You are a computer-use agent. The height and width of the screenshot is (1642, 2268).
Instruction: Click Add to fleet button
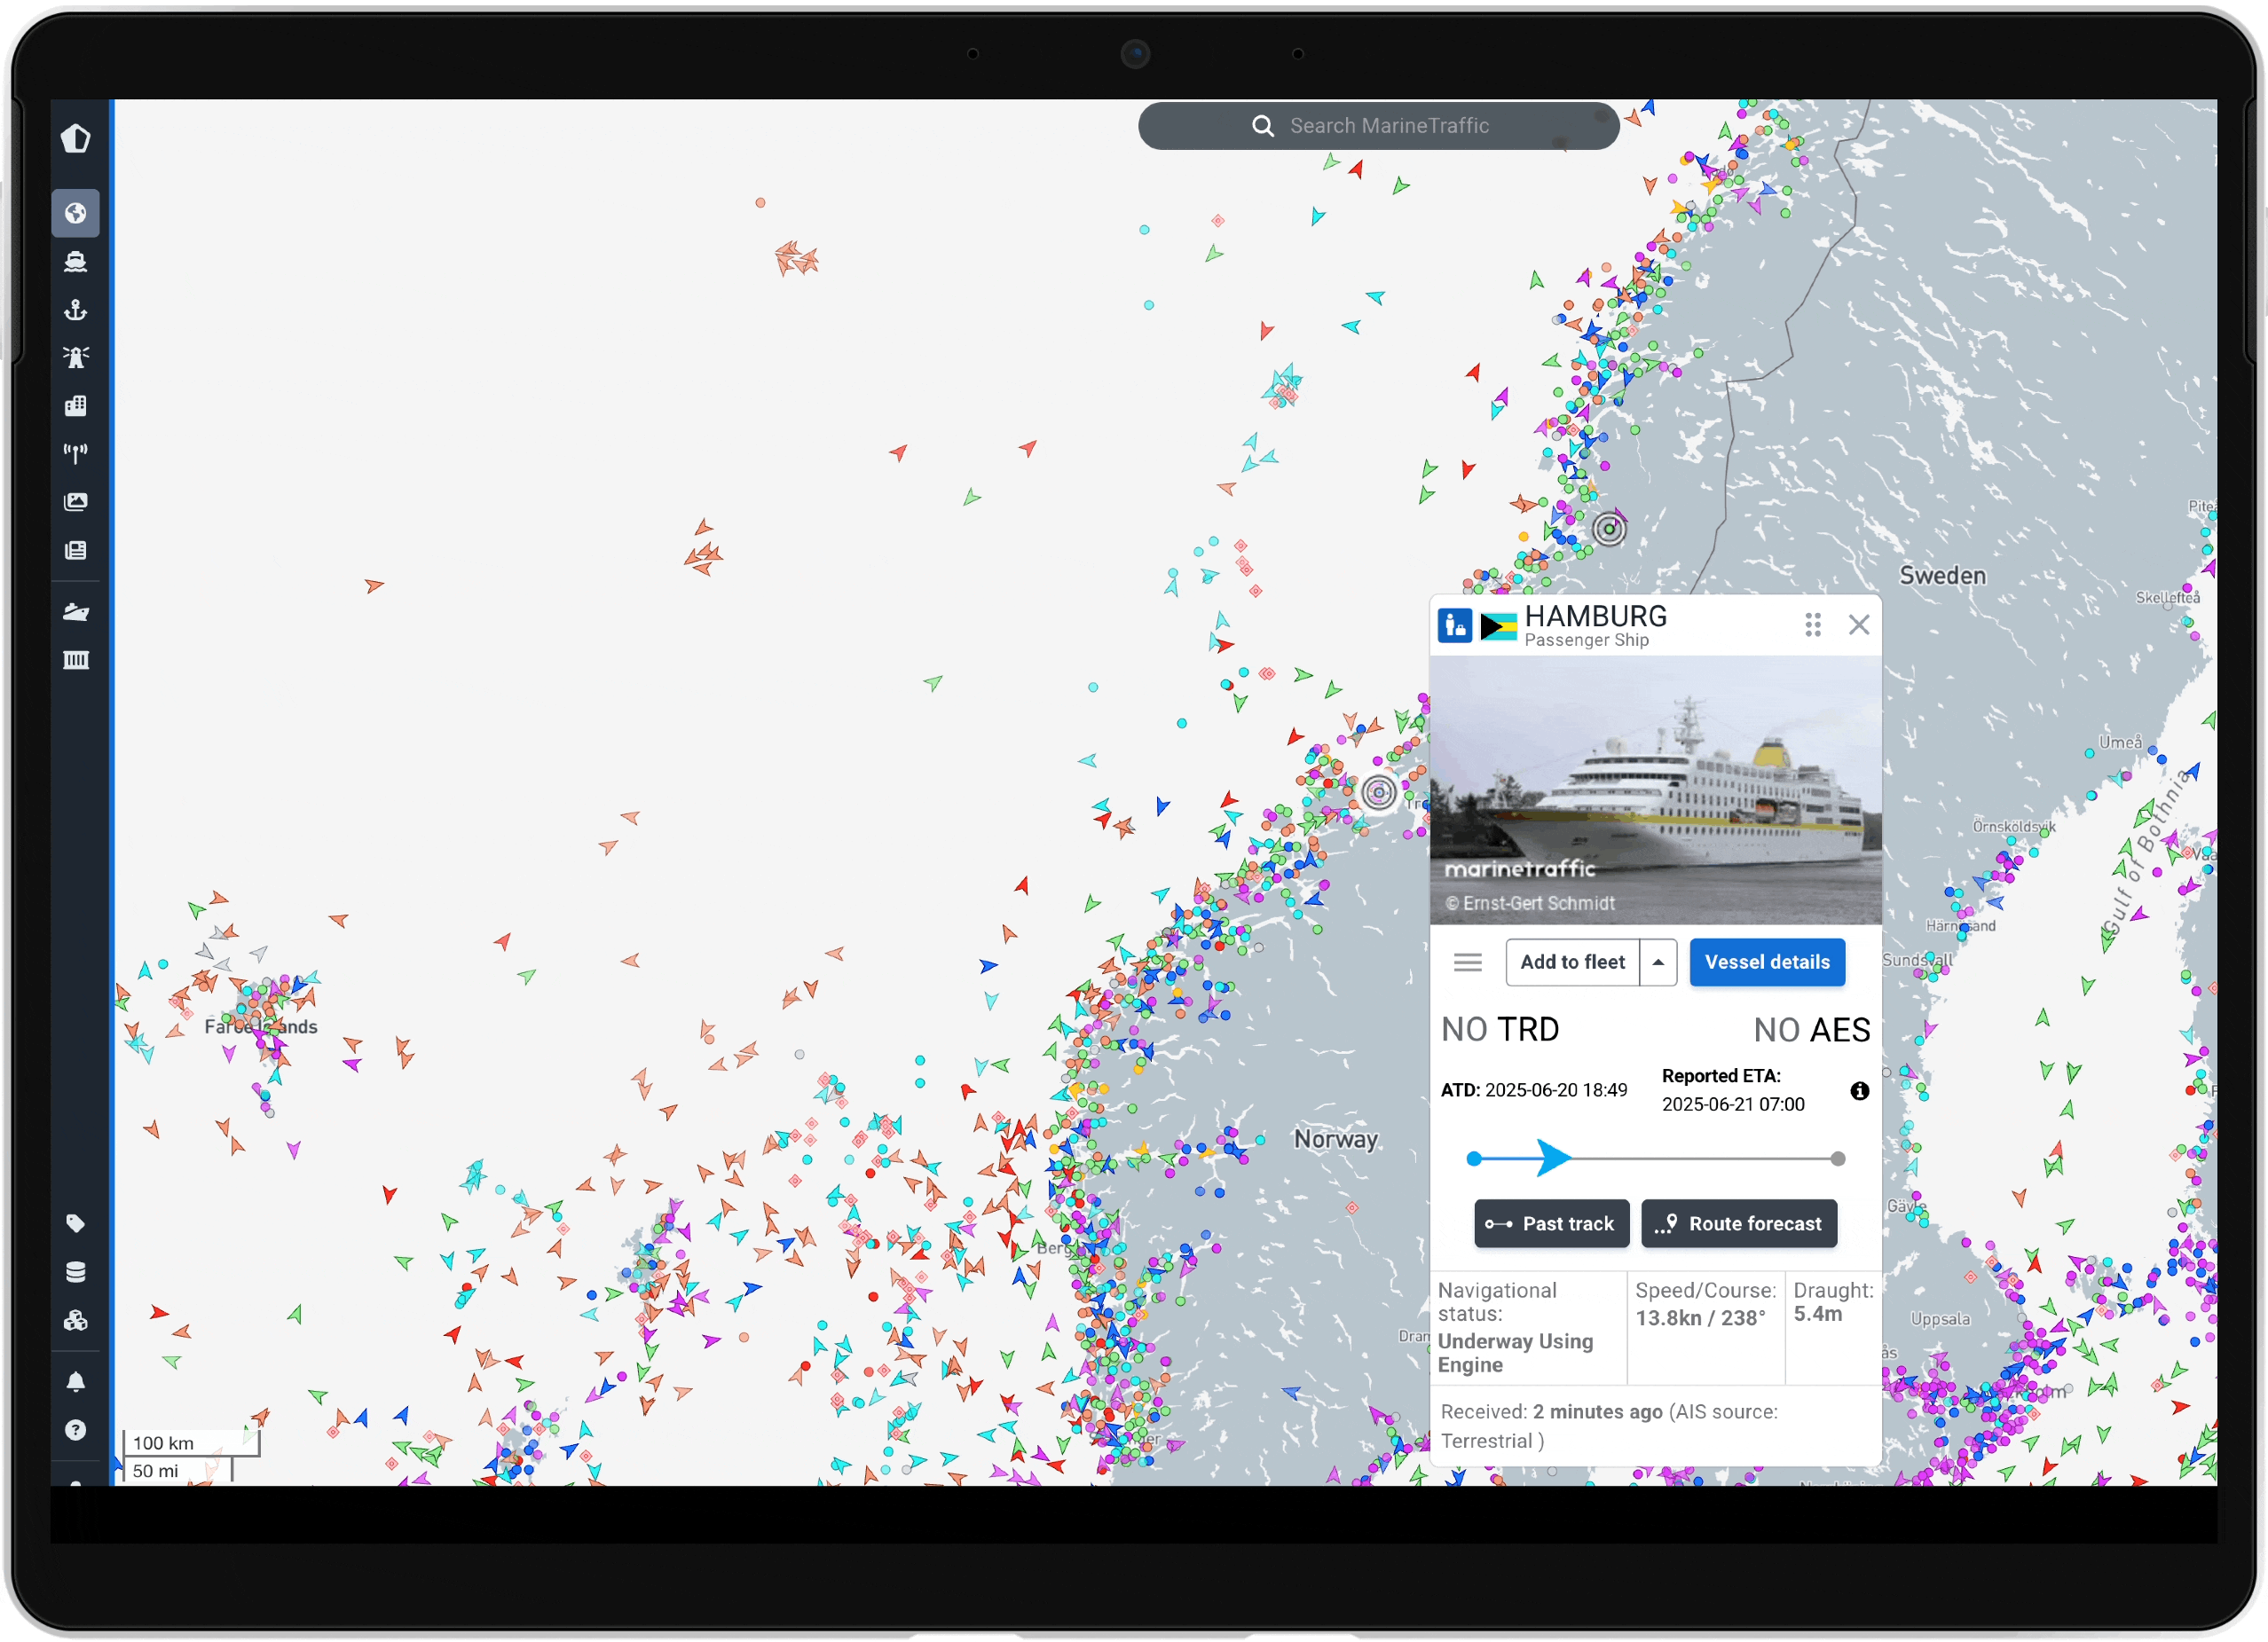click(1573, 961)
